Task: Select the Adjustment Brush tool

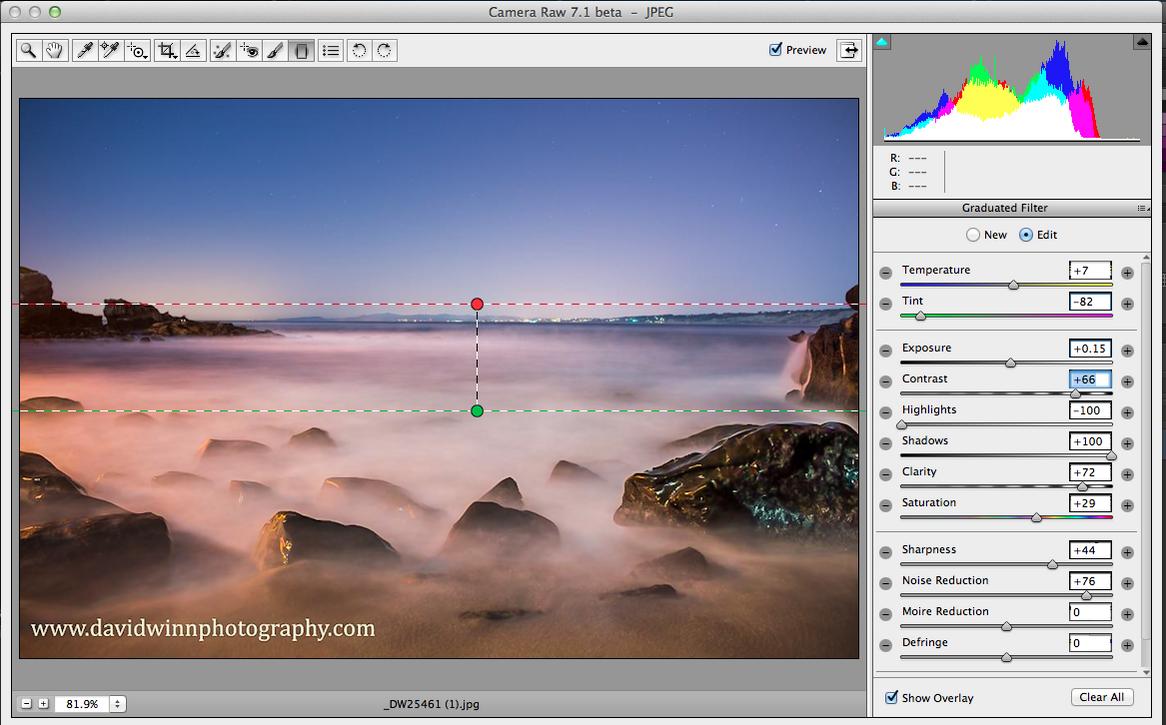Action: pyautogui.click(x=275, y=50)
